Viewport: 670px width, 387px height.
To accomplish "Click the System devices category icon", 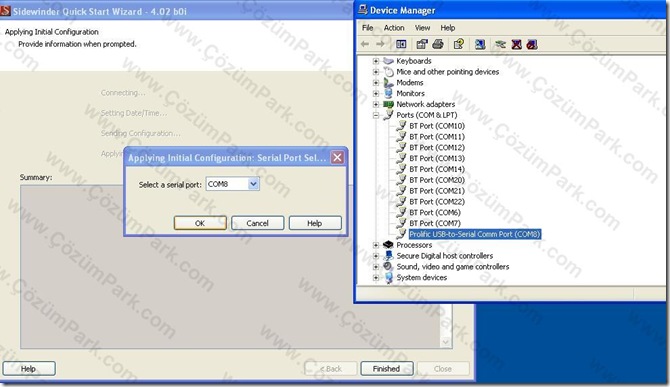I will (388, 277).
